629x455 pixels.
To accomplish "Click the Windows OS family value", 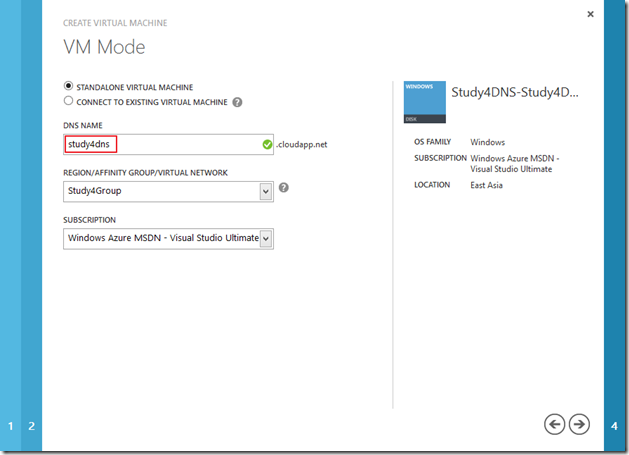I will click(x=487, y=142).
